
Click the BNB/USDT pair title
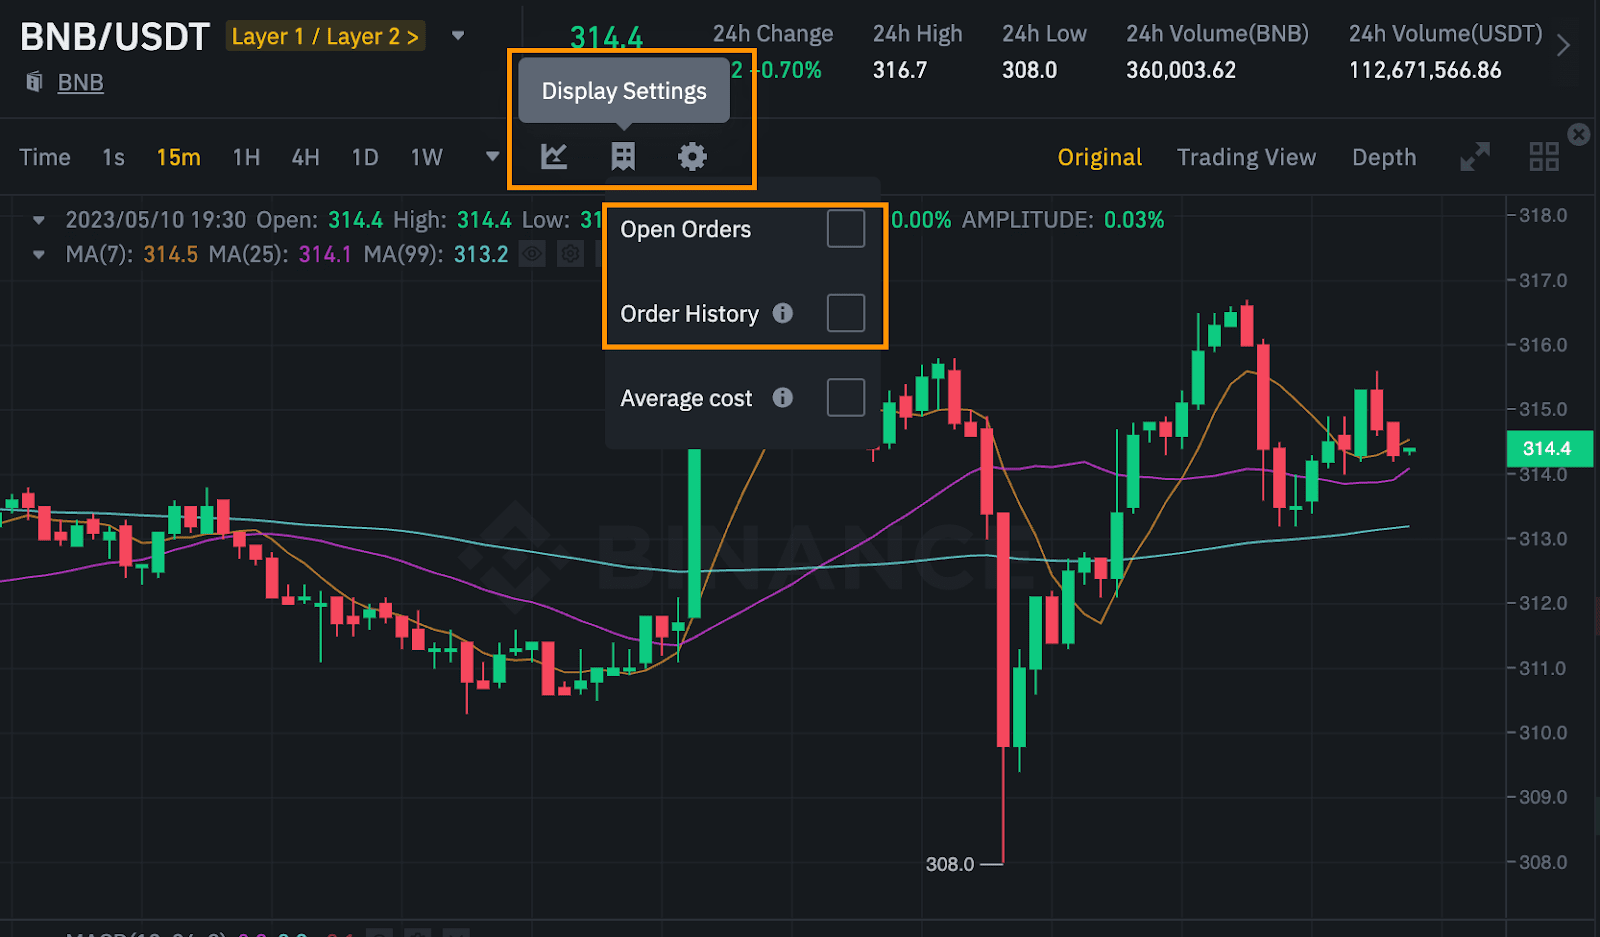click(114, 37)
